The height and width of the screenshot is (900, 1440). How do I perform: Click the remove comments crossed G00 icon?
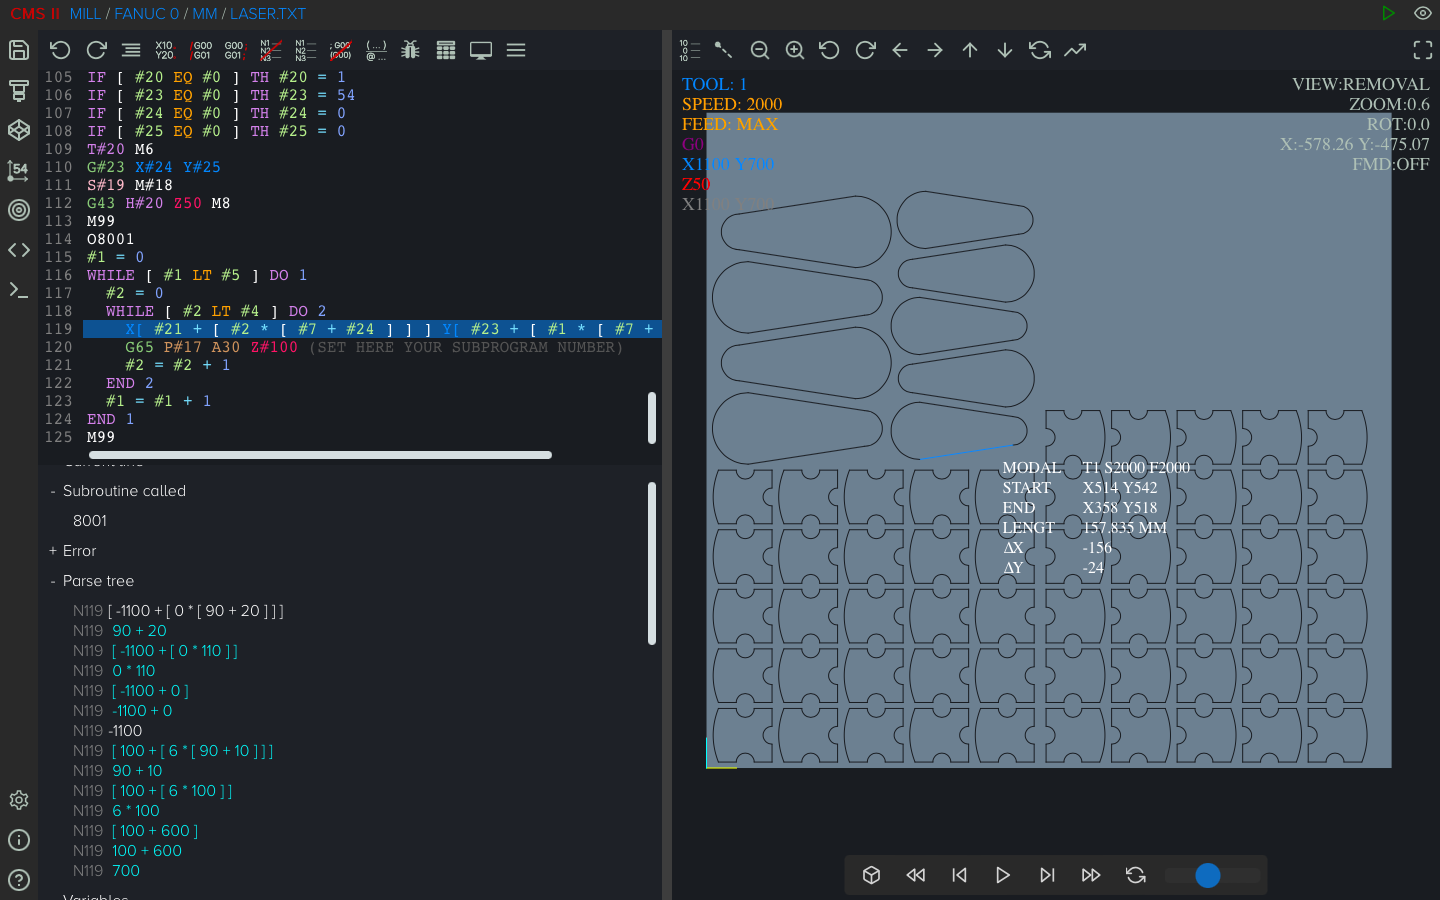pyautogui.click(x=340, y=50)
